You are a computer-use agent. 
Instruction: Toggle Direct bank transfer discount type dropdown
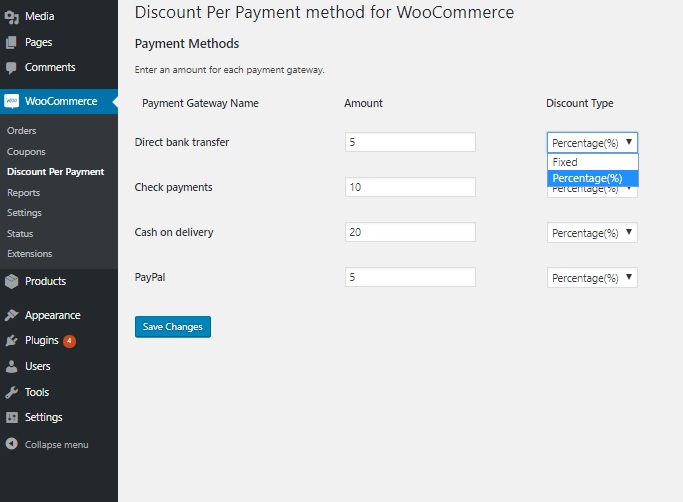[592, 142]
